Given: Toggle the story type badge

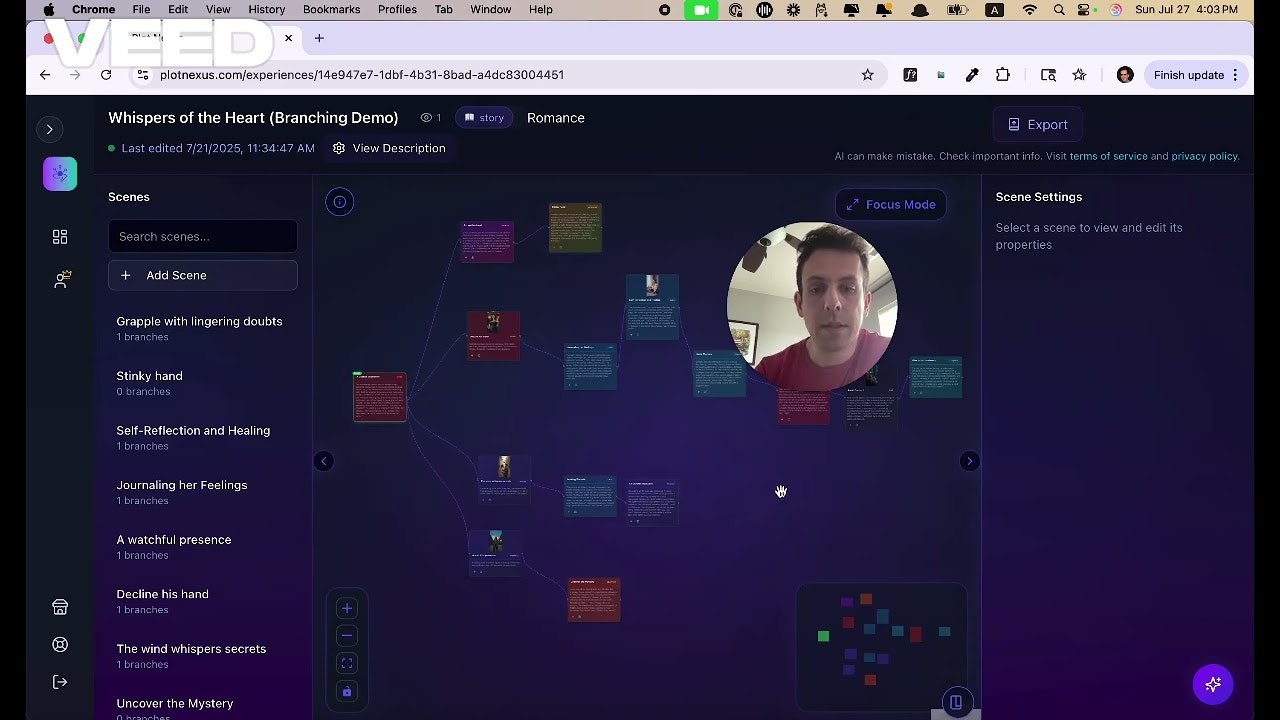Looking at the screenshot, I should pyautogui.click(x=483, y=117).
